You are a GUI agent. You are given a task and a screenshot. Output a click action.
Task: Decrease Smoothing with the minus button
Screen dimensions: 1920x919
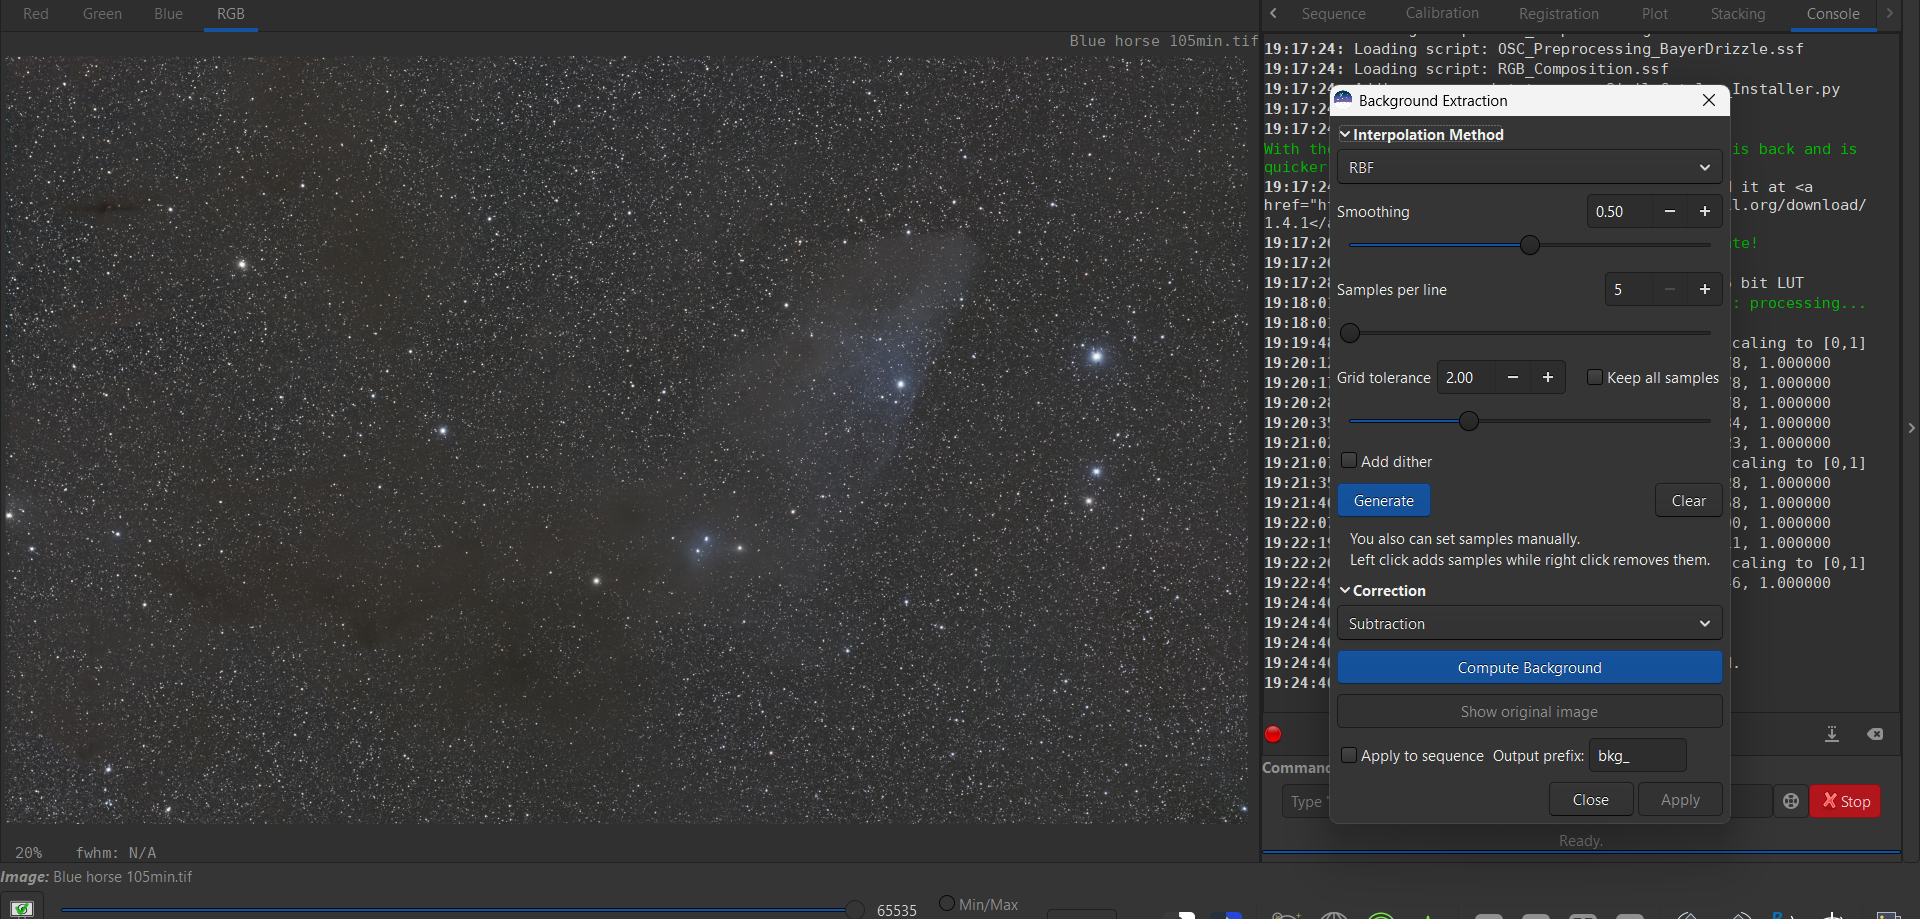[1670, 211]
